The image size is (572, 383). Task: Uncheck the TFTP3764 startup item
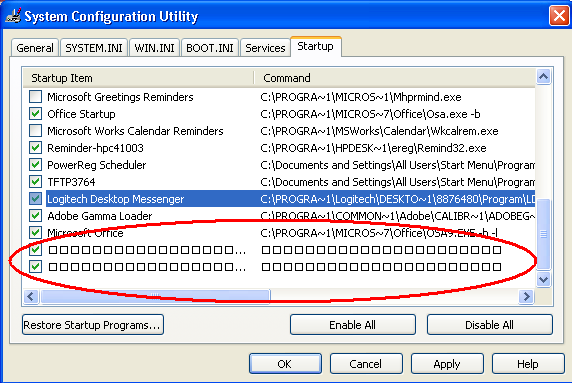click(35, 182)
